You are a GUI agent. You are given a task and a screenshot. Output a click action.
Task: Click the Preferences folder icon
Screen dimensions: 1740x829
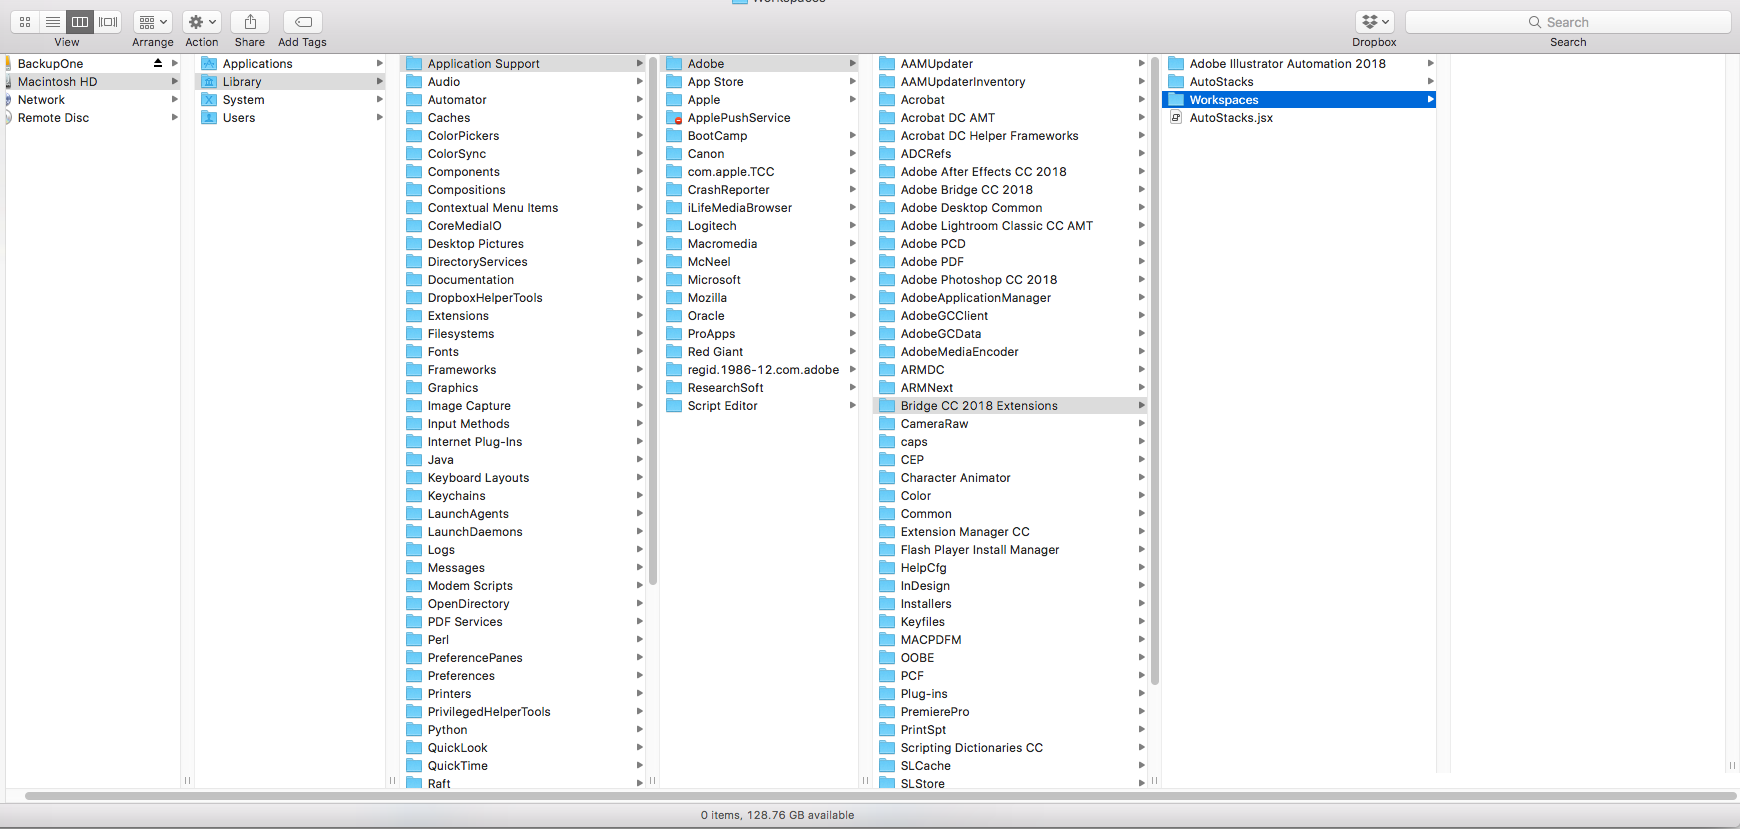tap(414, 676)
